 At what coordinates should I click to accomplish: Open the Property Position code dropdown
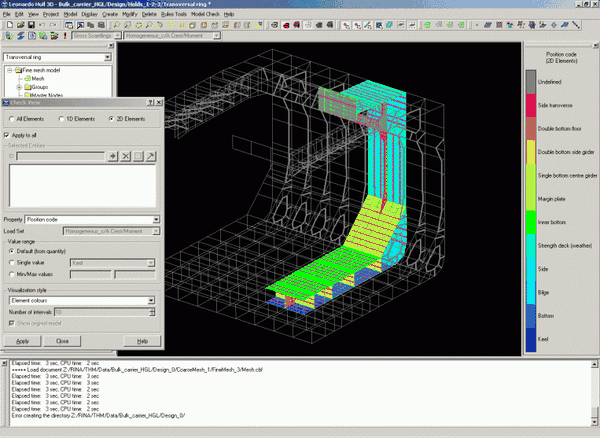point(156,218)
